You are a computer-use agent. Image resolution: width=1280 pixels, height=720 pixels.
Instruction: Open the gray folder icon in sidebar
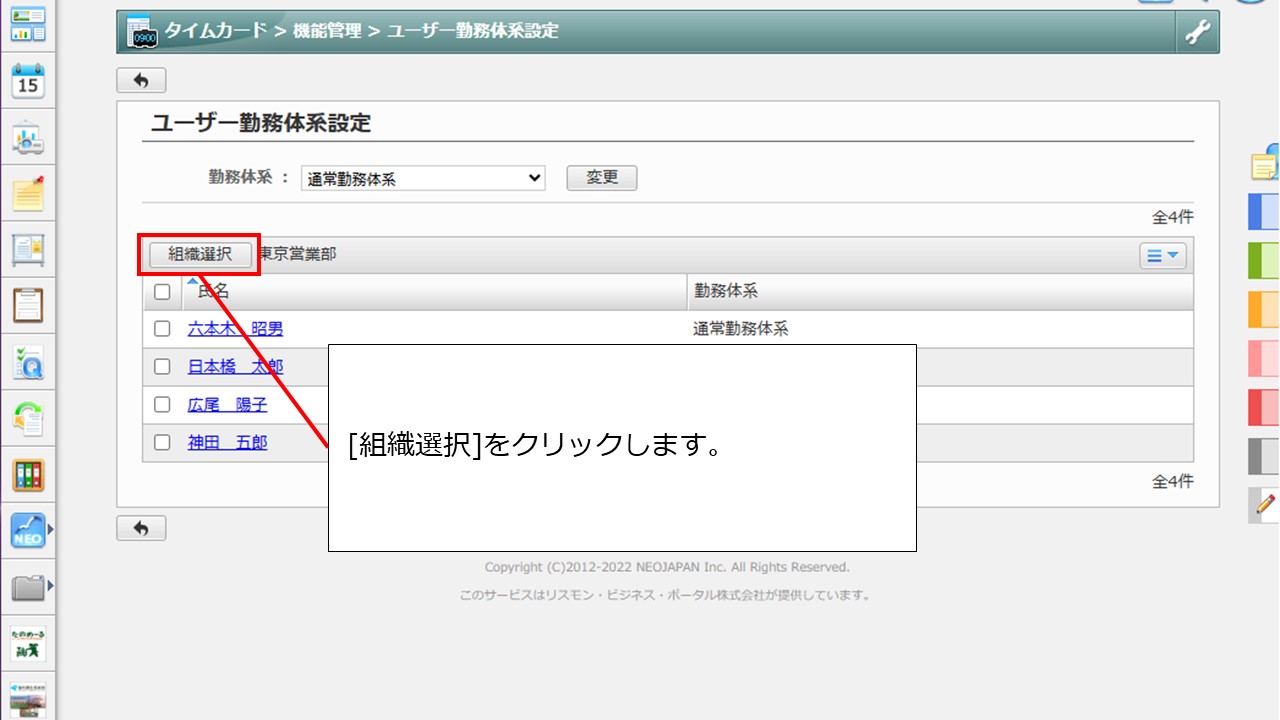coord(28,587)
